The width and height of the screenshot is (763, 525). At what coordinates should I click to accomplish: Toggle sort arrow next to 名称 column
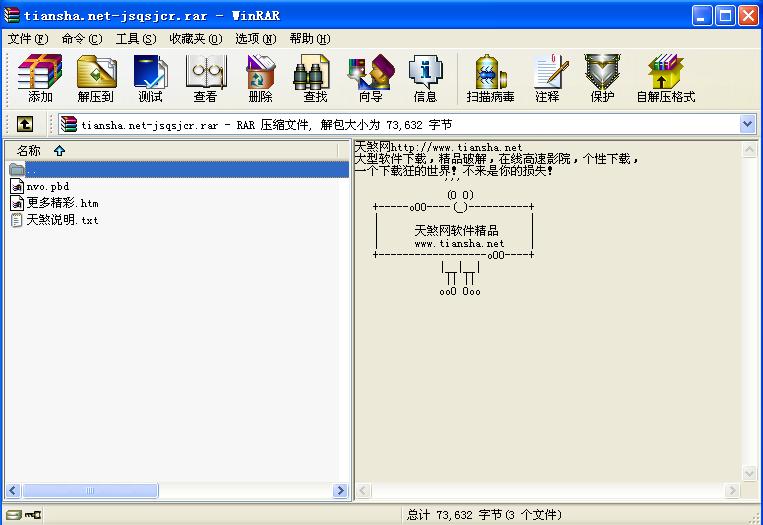click(x=59, y=150)
